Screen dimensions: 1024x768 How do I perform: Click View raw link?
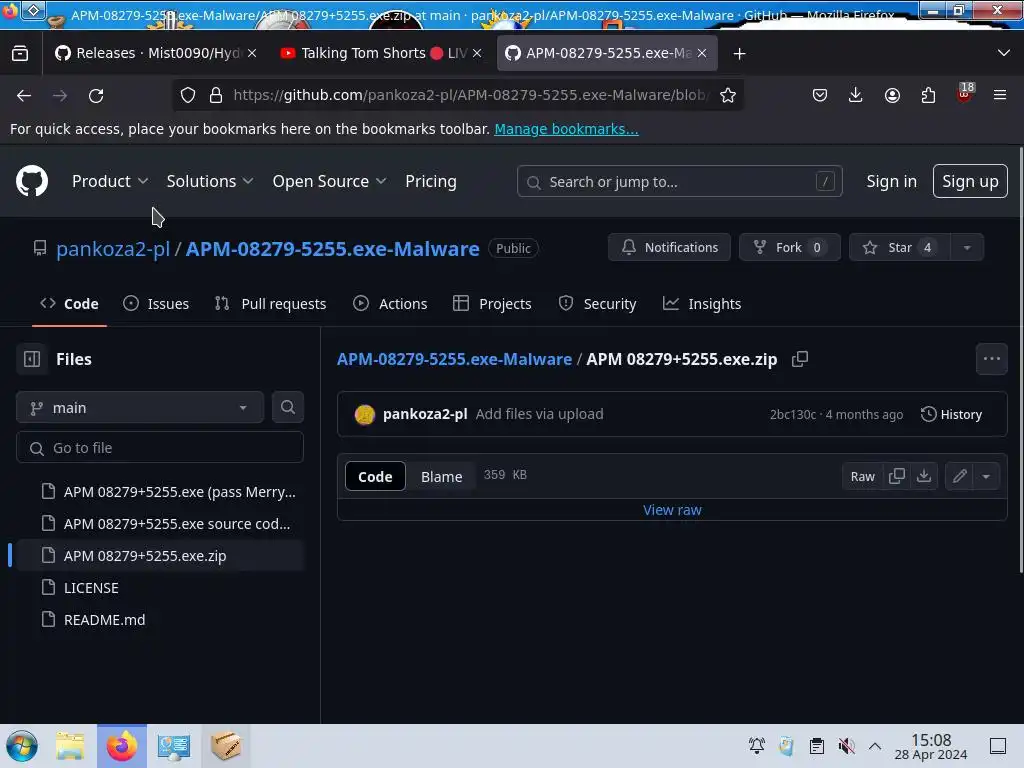tap(672, 510)
